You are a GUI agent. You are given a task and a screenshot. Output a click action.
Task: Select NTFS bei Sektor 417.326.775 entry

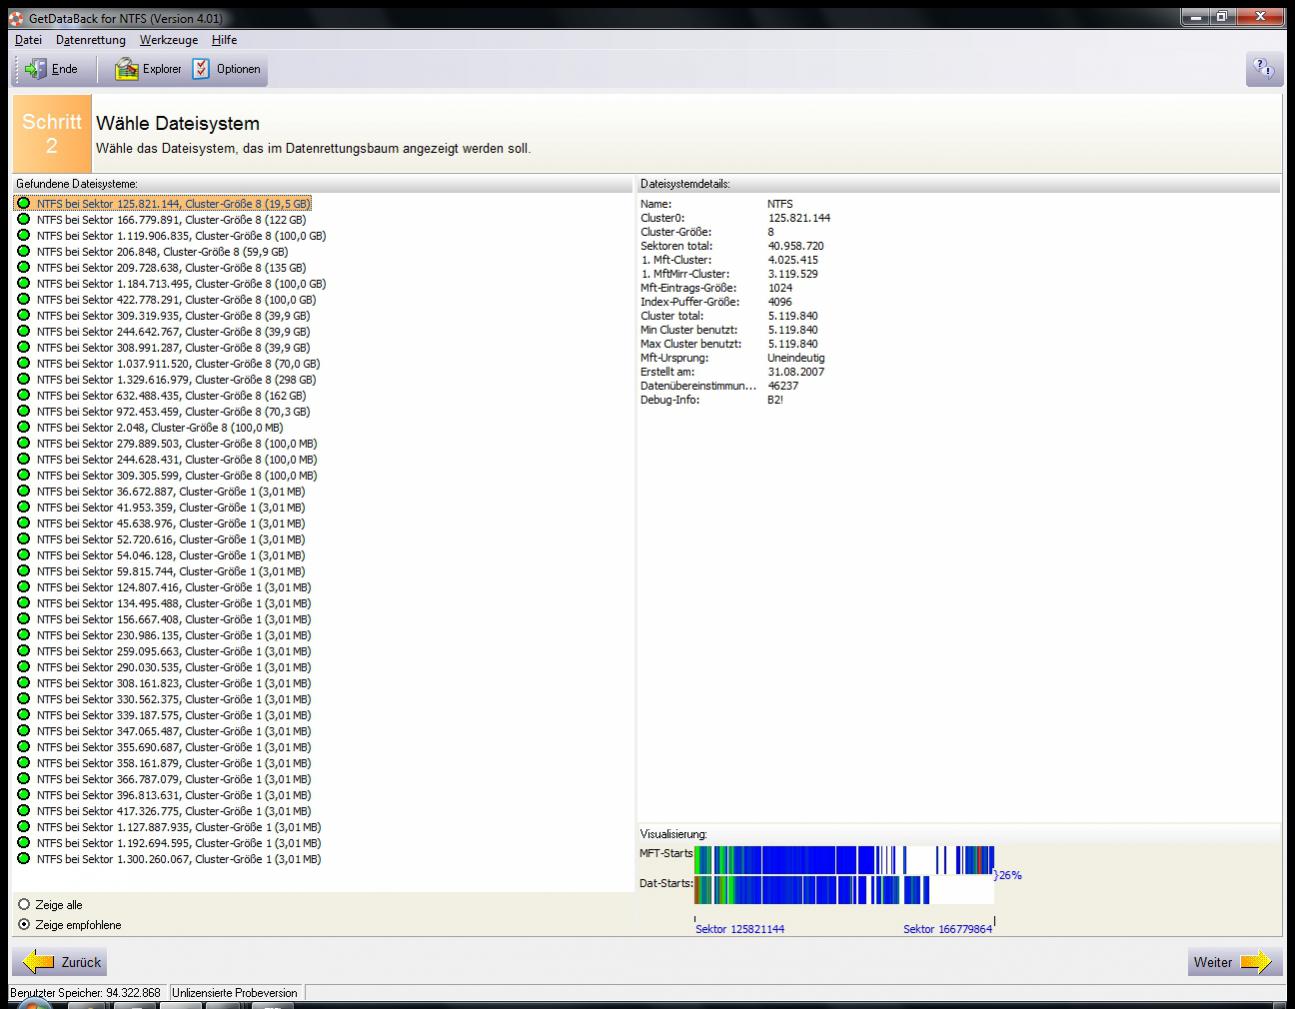coord(164,812)
